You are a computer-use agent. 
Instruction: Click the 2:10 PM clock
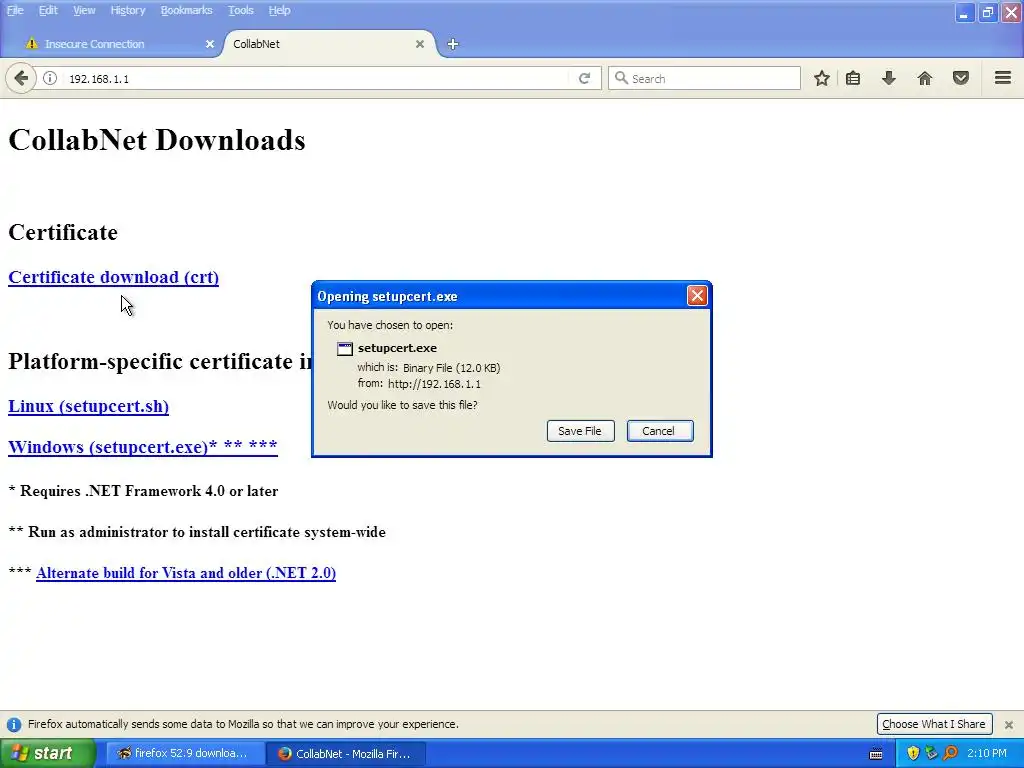pos(987,753)
